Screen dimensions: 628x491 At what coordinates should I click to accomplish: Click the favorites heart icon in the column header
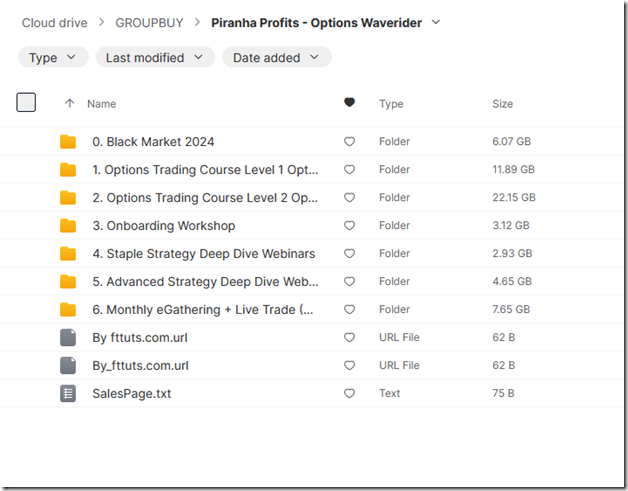click(x=349, y=103)
